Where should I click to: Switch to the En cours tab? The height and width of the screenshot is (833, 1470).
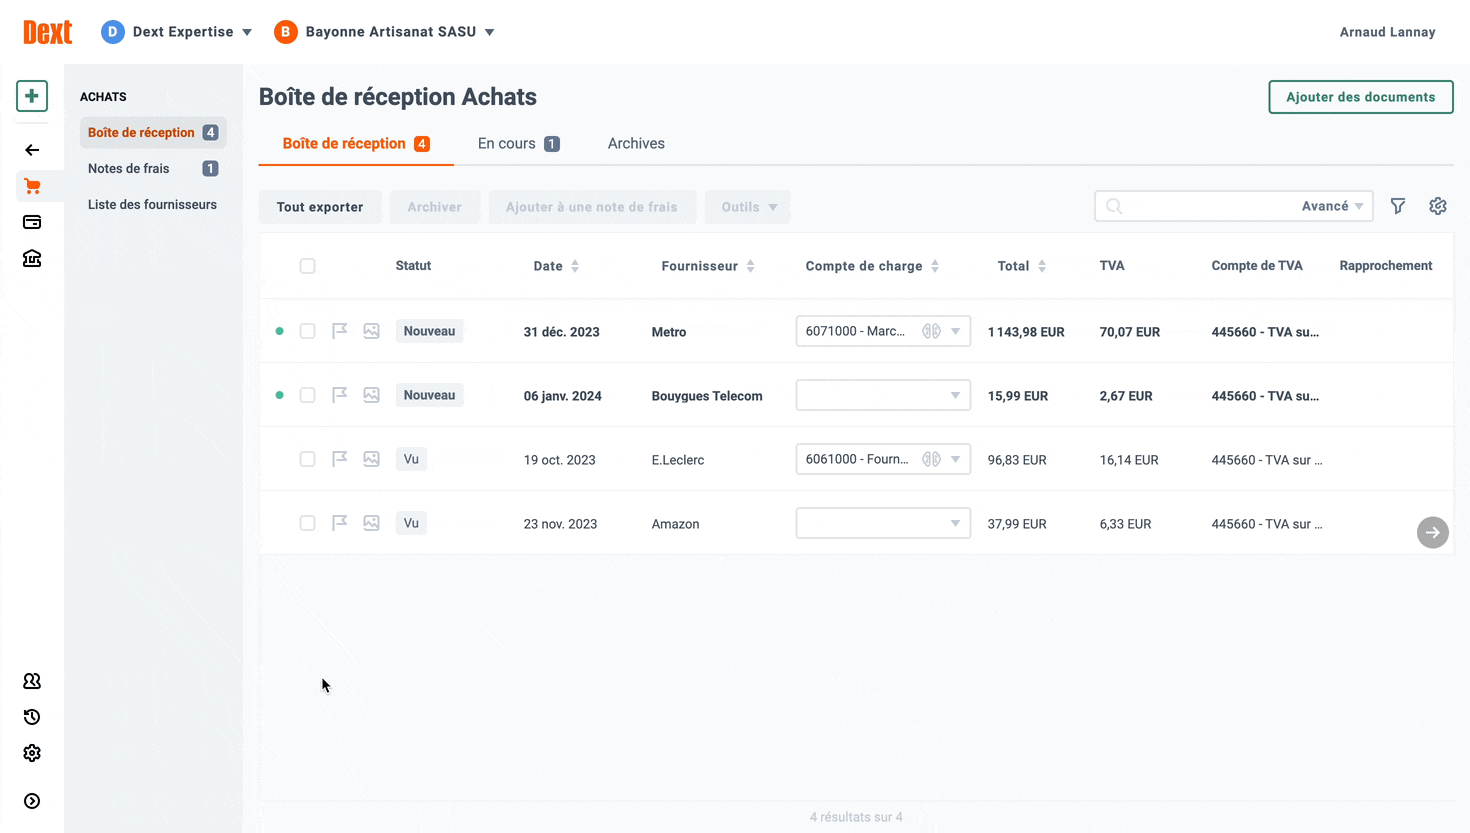coord(518,144)
